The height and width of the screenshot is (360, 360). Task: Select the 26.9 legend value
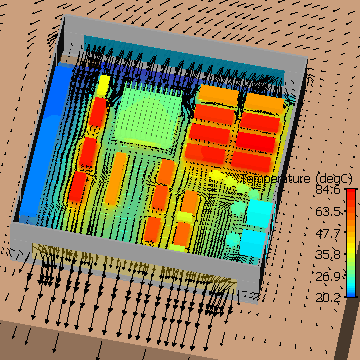click(x=327, y=276)
